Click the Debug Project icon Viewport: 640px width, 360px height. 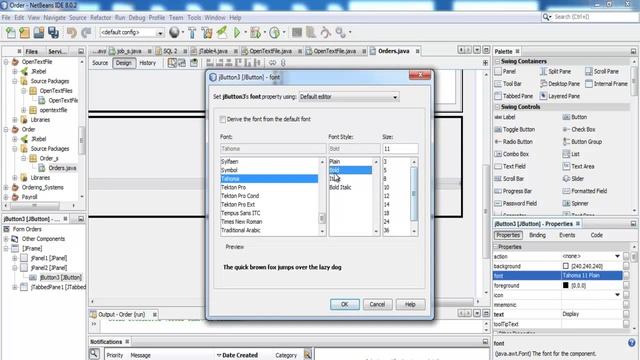point(256,32)
